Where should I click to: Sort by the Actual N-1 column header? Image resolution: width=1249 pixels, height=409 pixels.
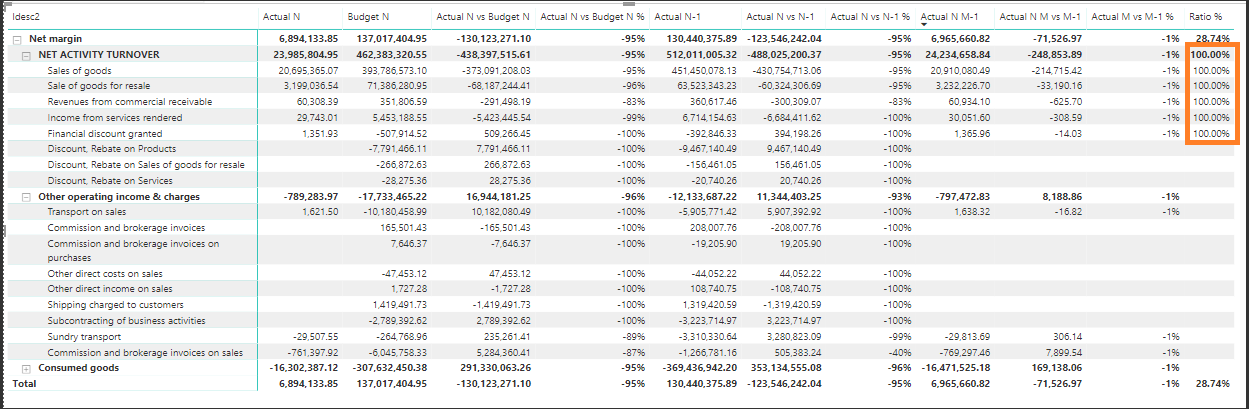click(x=682, y=17)
